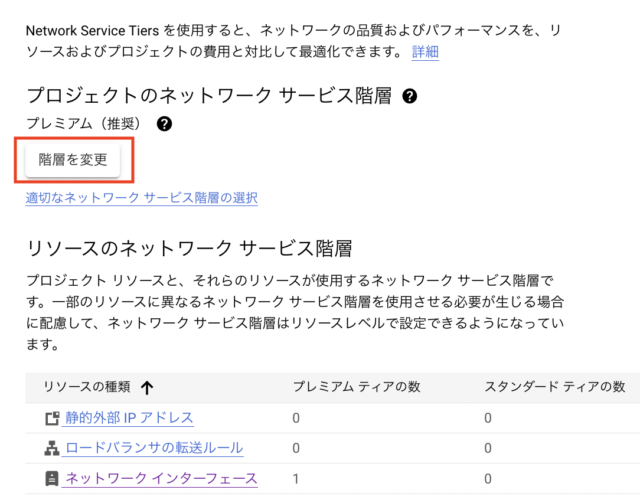Select premium count in ネットワーク インターフェース row
The width and height of the screenshot is (640, 503).
pyautogui.click(x=296, y=479)
